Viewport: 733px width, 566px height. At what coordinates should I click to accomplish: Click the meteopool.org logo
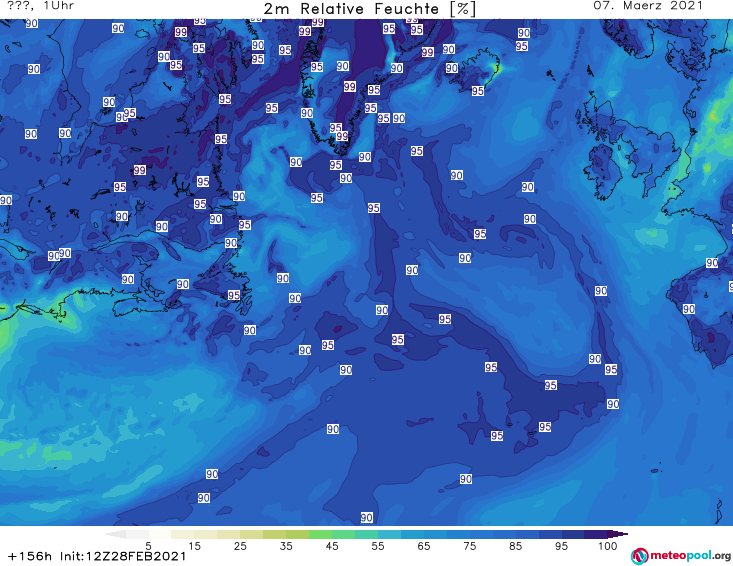(681, 556)
